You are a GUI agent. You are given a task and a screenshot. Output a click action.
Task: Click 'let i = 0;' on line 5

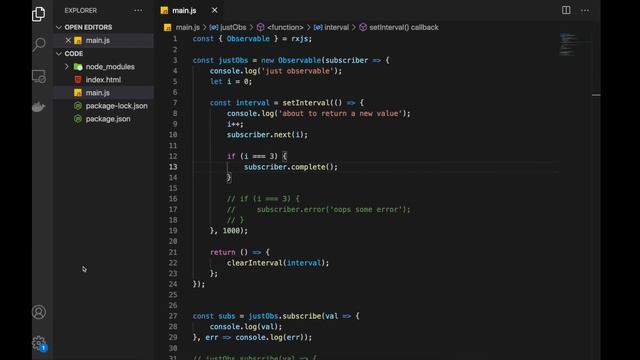pyautogui.click(x=231, y=82)
